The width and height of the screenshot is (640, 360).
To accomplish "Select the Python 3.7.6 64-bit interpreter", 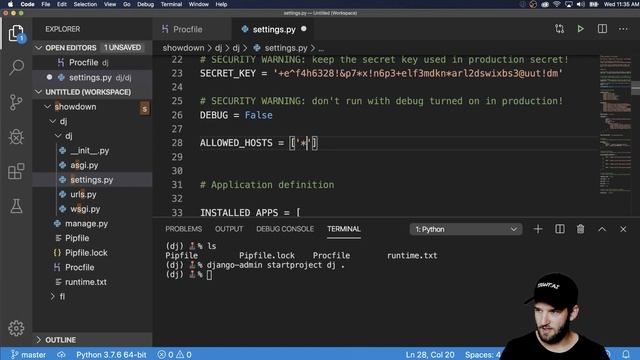I will coord(111,354).
